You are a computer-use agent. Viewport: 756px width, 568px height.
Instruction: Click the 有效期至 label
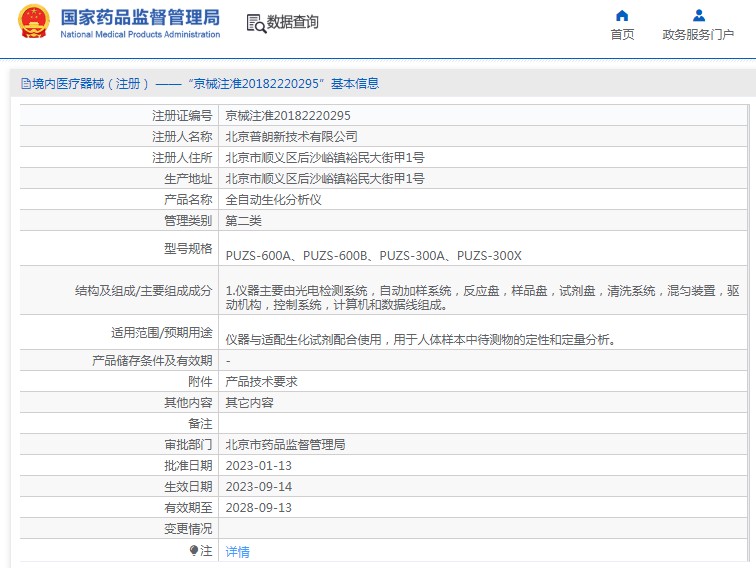pyautogui.click(x=188, y=508)
